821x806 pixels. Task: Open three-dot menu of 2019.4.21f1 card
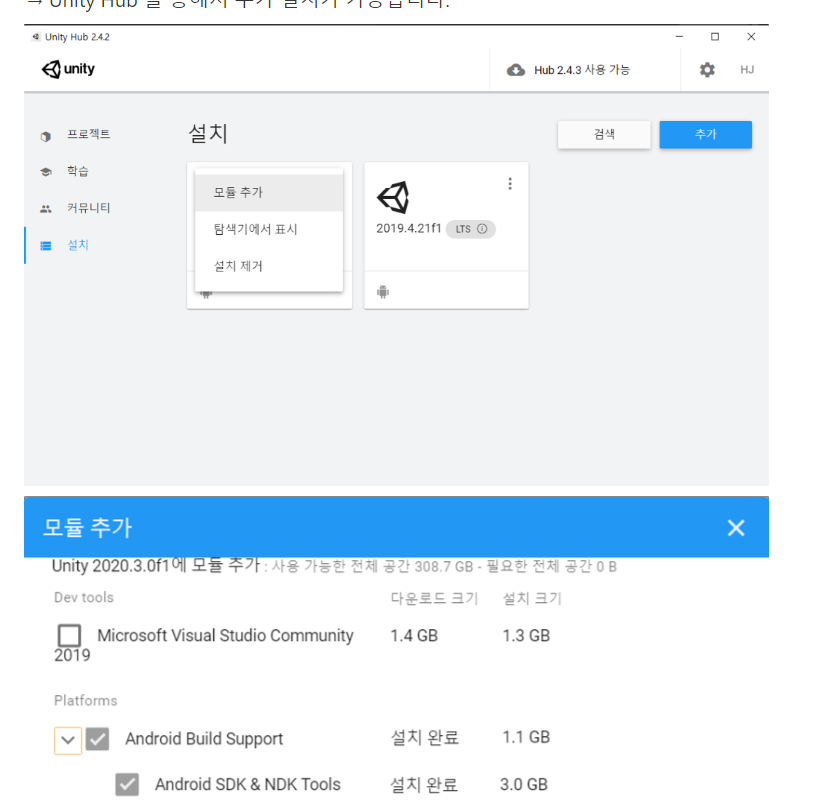(510, 184)
